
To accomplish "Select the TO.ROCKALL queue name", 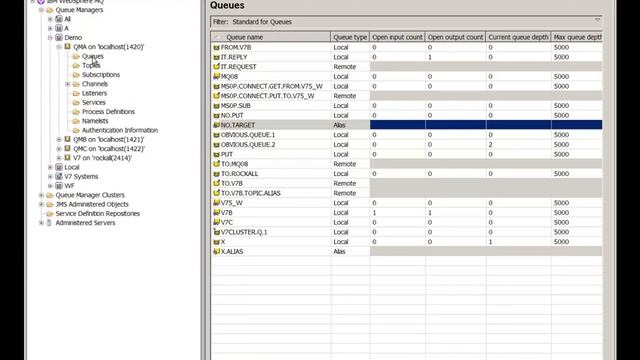I will (239, 173).
